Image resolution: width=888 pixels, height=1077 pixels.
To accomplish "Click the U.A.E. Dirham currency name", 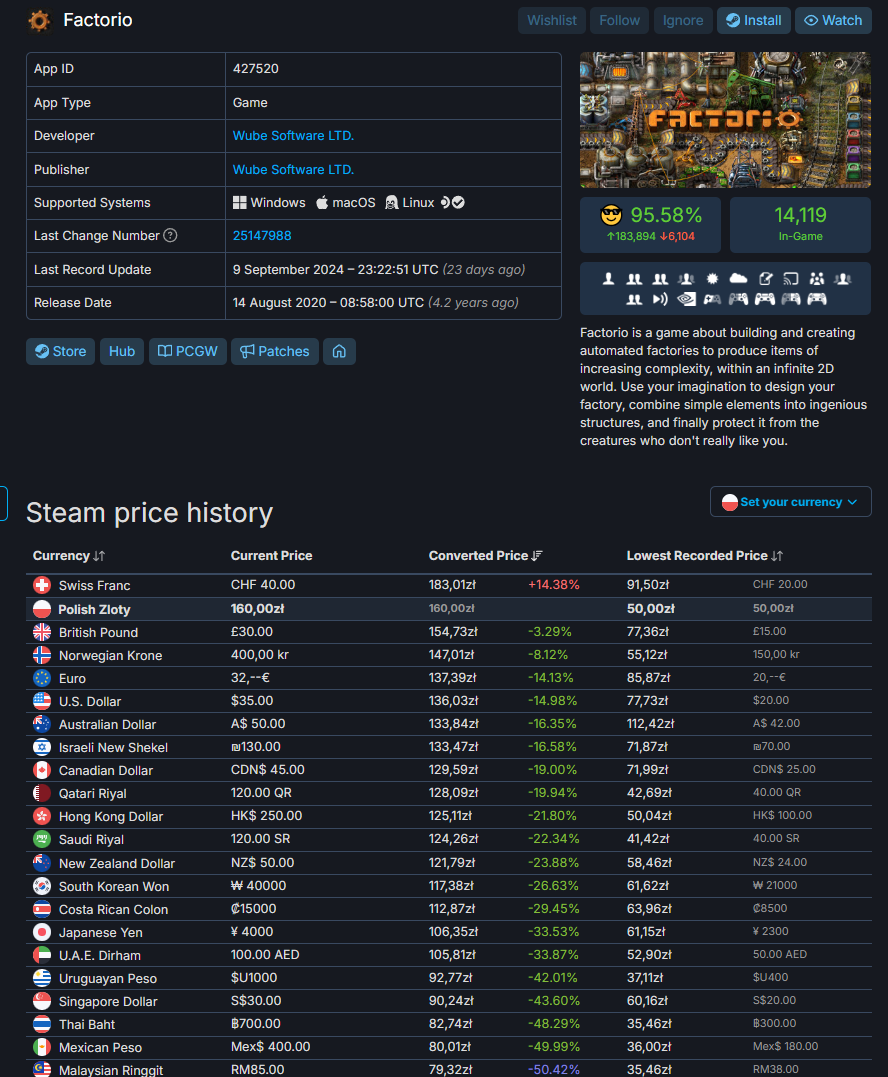I will [x=100, y=955].
